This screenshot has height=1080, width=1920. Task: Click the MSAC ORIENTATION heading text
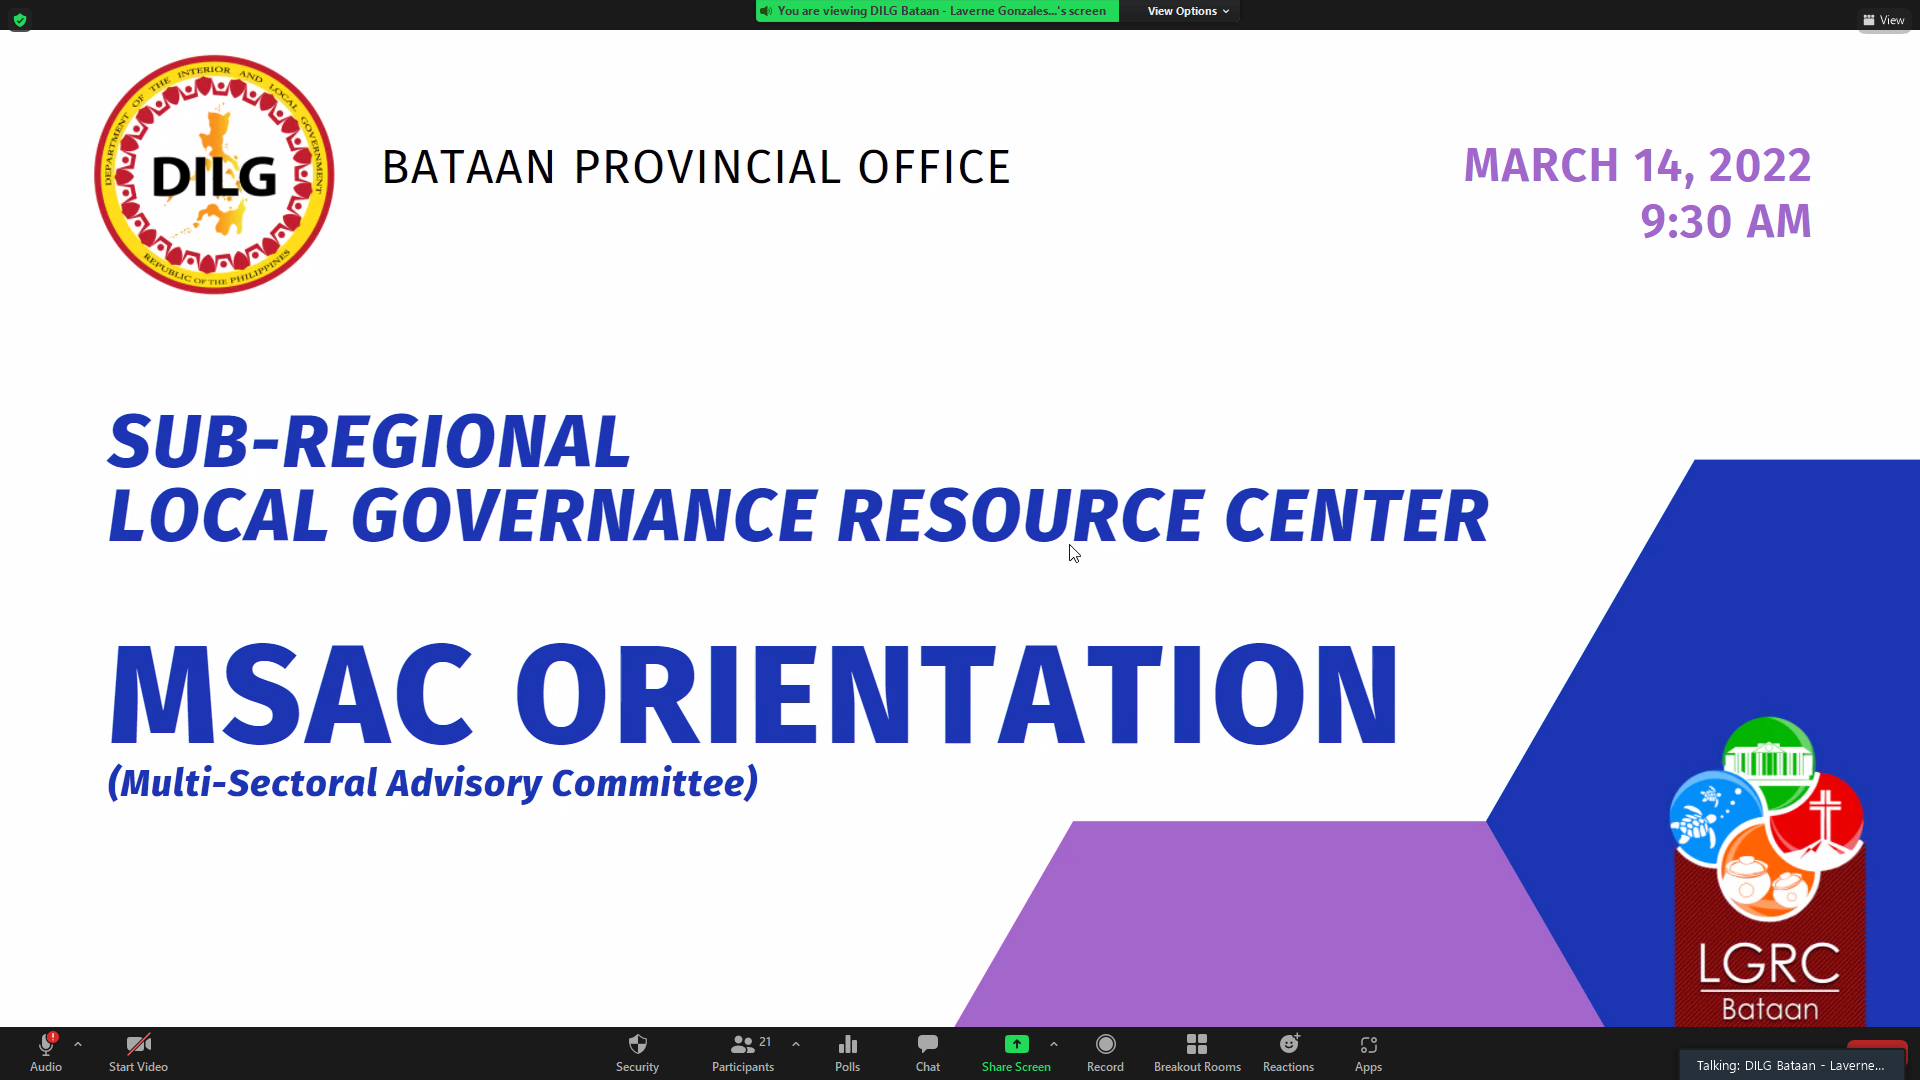pos(755,695)
